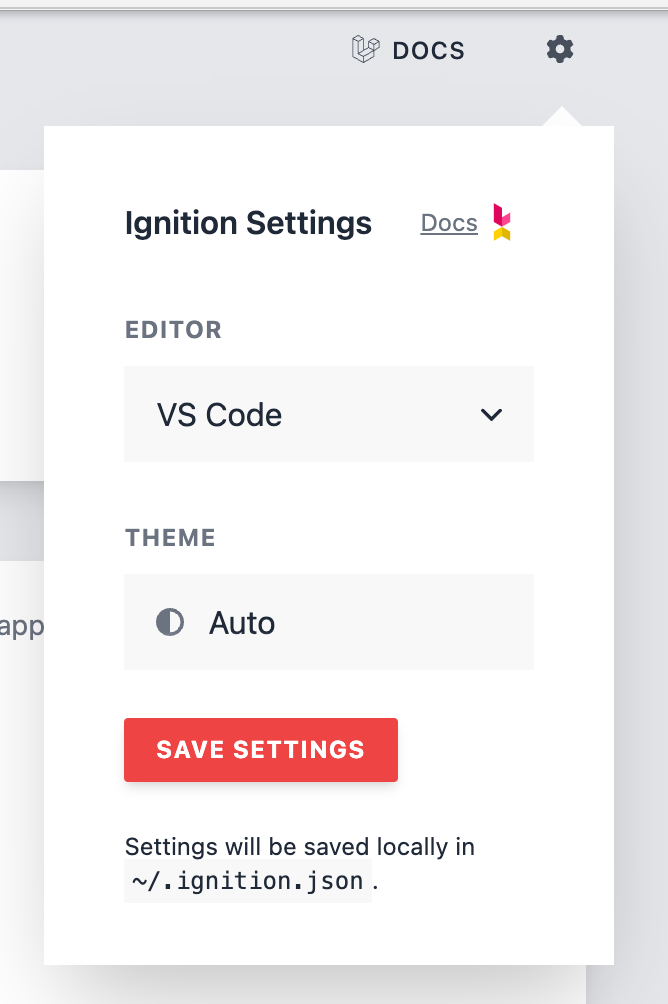Toggle the settings gear icon
The height and width of the screenshot is (1004, 668).
(x=560, y=49)
